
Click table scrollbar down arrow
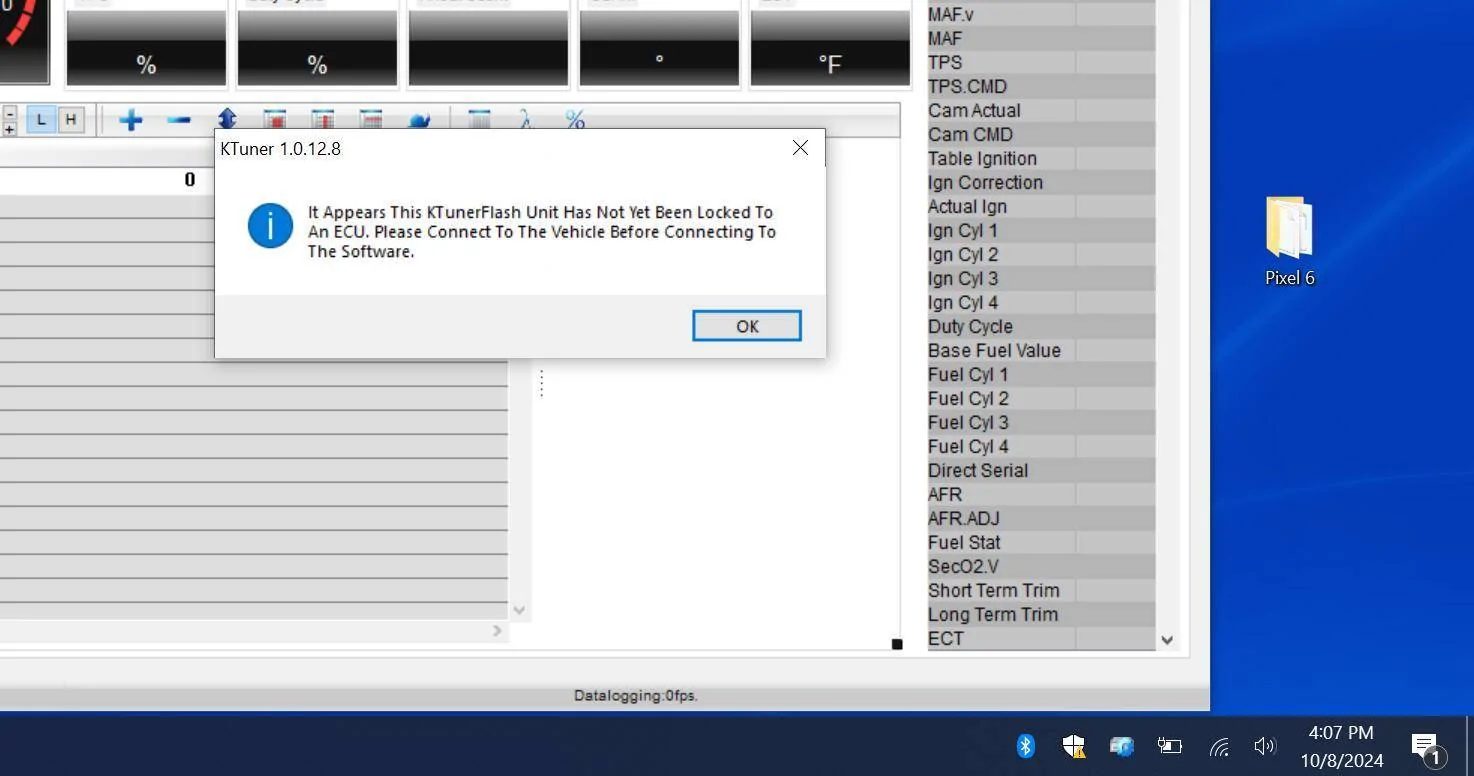518,610
